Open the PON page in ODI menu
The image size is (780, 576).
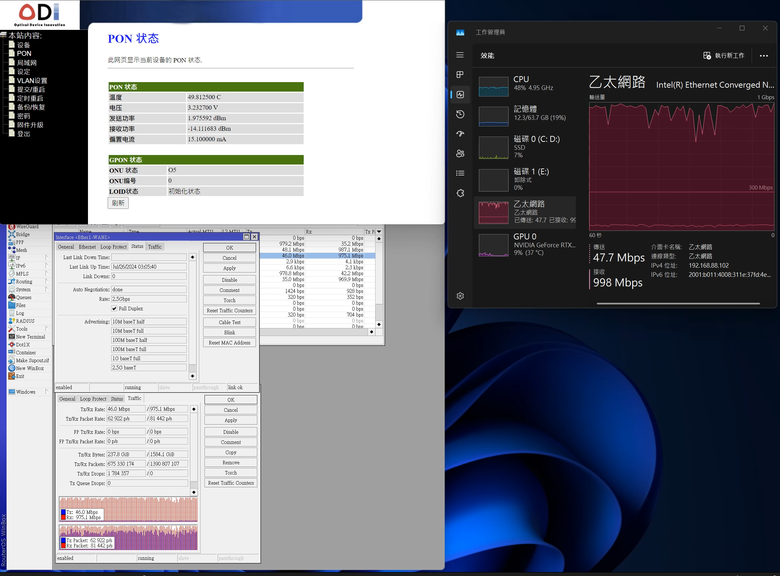tap(24, 54)
